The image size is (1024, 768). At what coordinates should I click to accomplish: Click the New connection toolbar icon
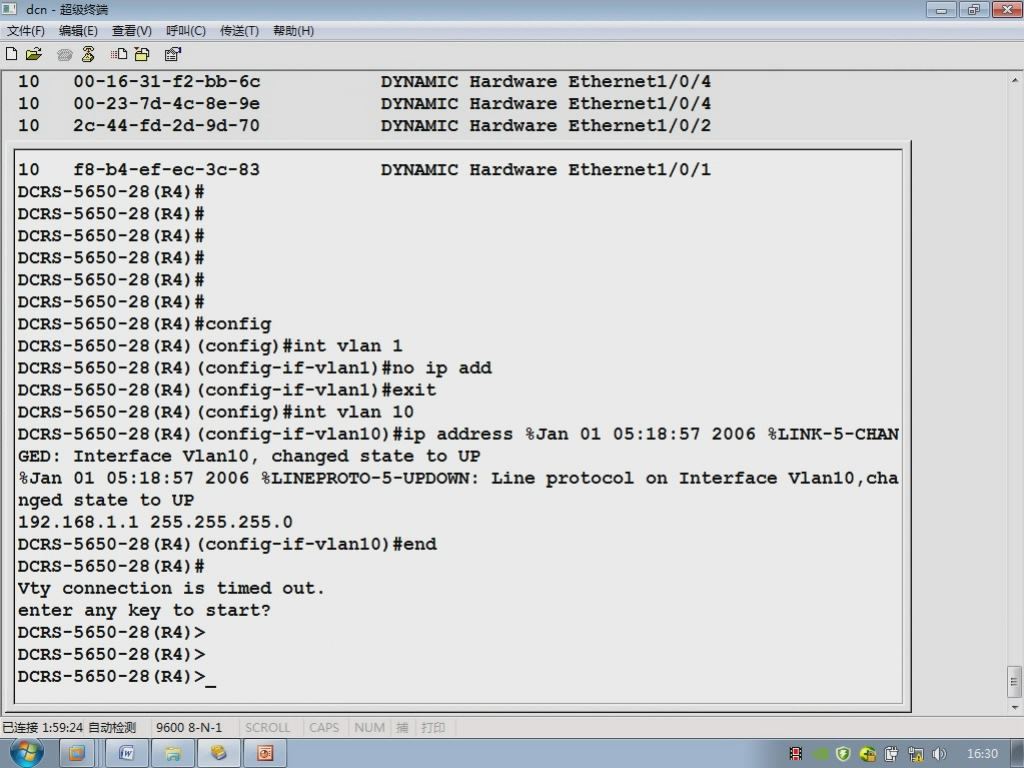(11, 54)
